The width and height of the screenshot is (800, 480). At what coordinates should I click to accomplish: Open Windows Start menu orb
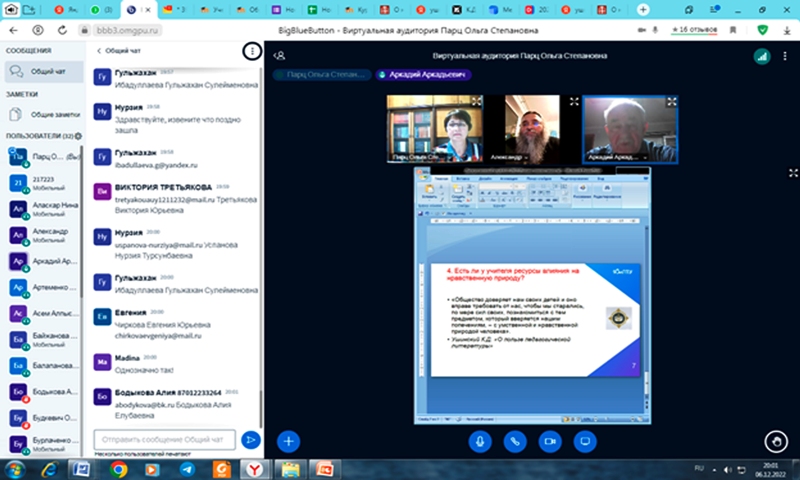pos(14,469)
